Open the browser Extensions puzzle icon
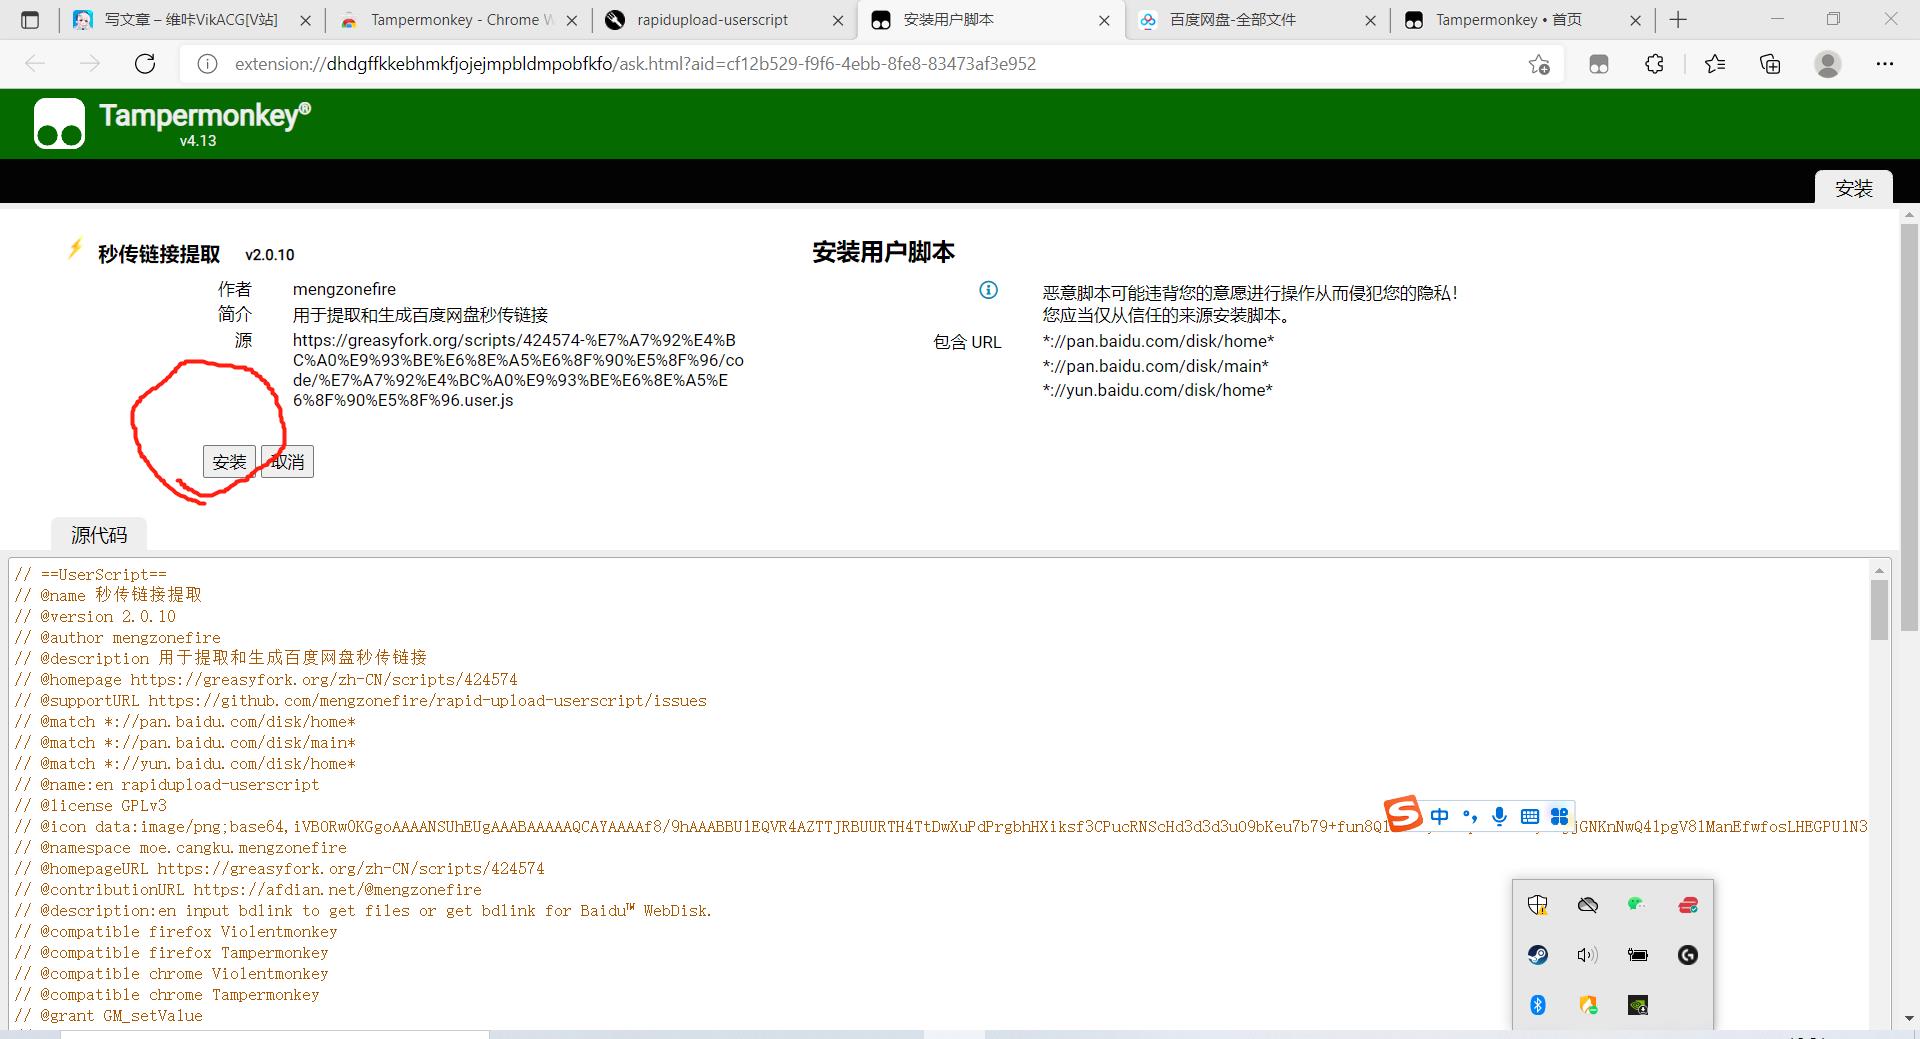This screenshot has height=1039, width=1920. (1654, 64)
